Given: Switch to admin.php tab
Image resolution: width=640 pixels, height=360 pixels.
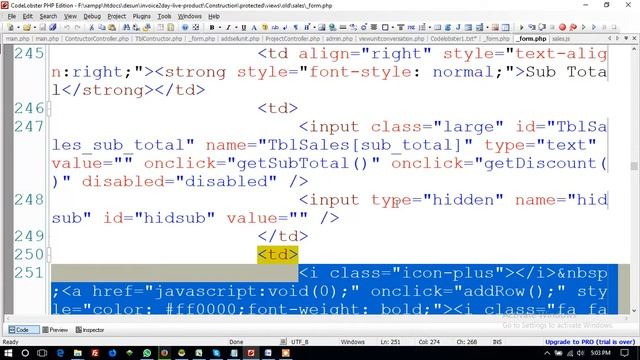Looking at the screenshot, I should [x=339, y=39].
